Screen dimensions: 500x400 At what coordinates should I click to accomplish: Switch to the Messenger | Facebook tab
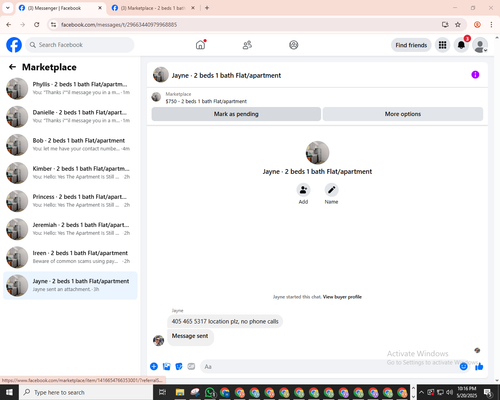coord(60,8)
